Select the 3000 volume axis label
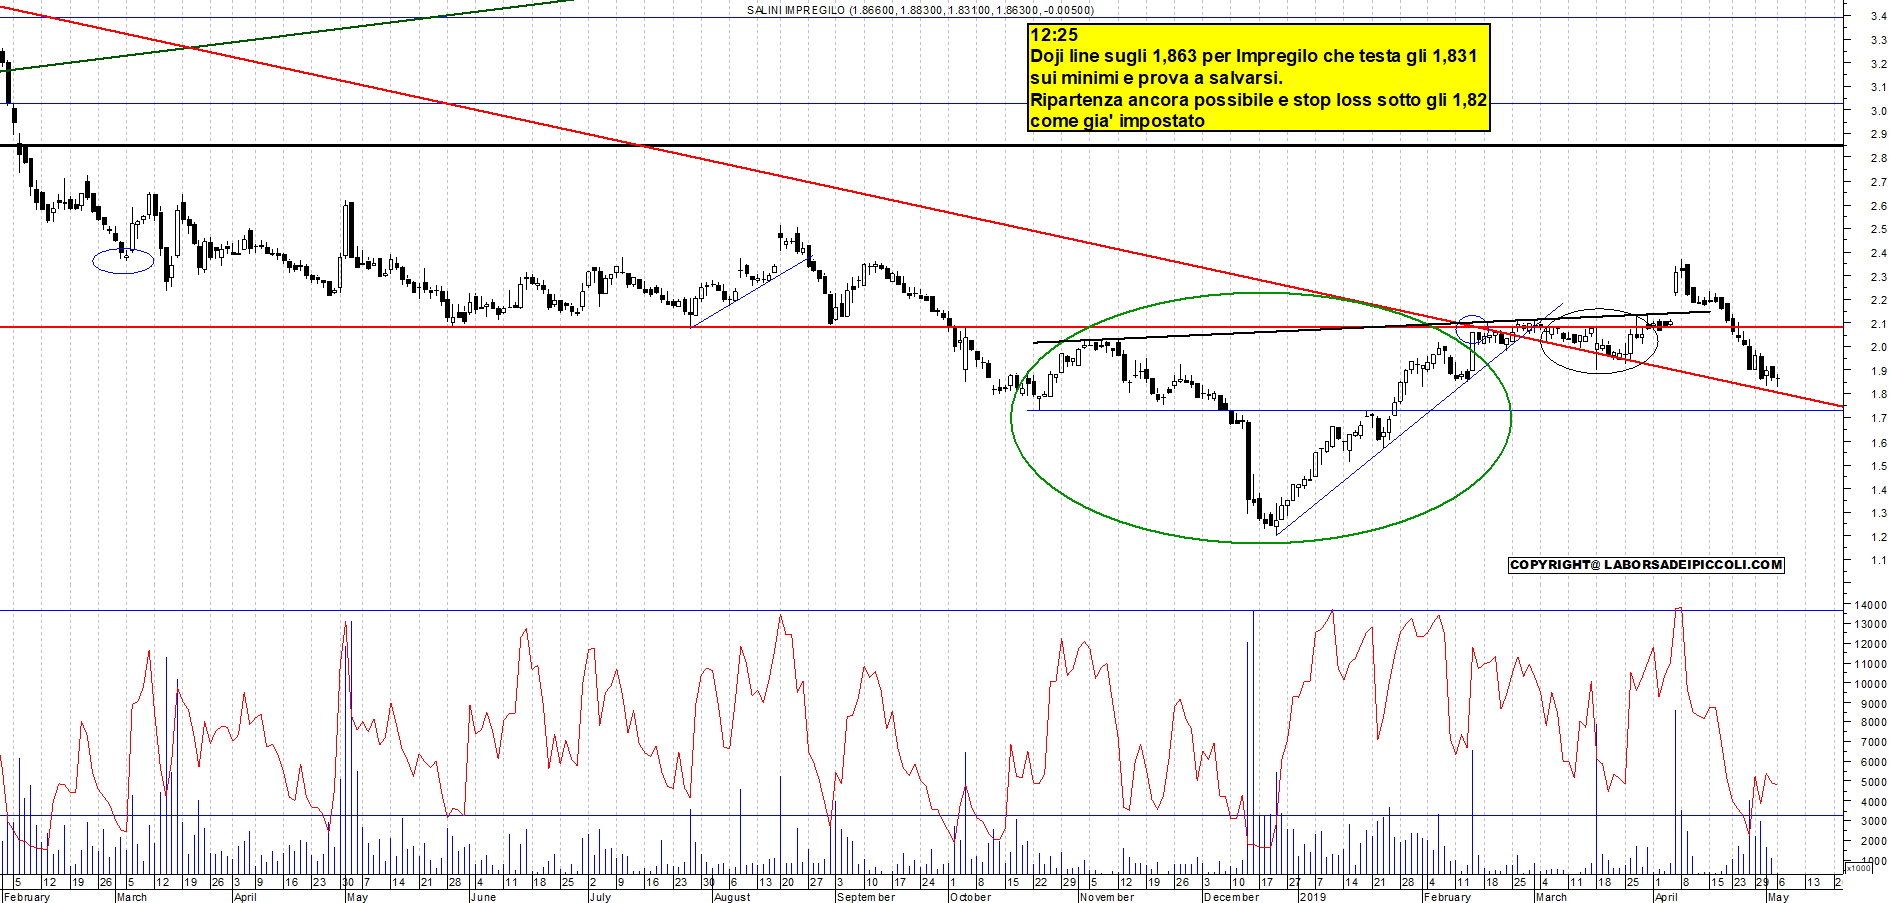 1874,821
